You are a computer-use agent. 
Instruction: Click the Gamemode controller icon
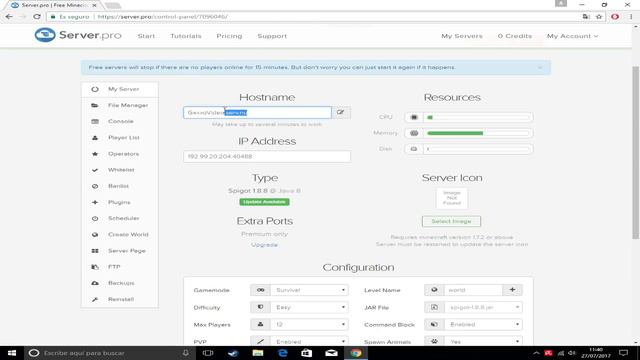tap(260, 290)
